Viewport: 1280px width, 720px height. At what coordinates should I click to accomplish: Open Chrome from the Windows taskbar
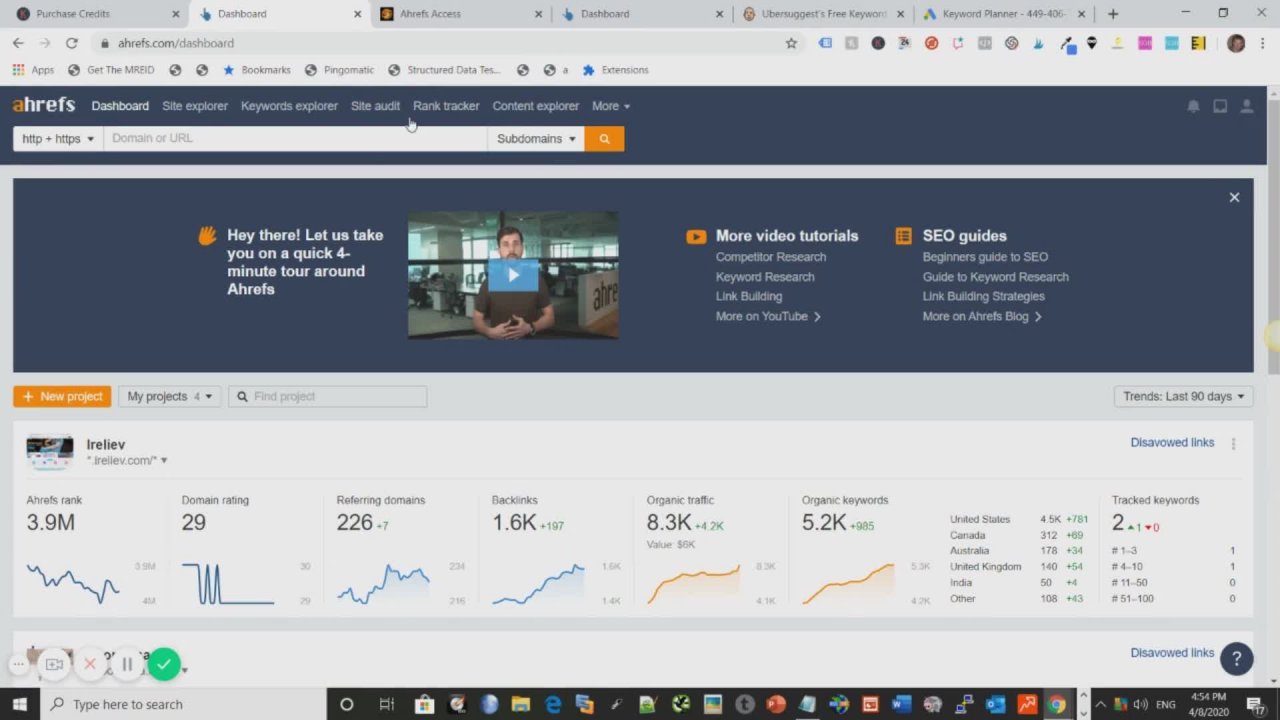(1056, 704)
